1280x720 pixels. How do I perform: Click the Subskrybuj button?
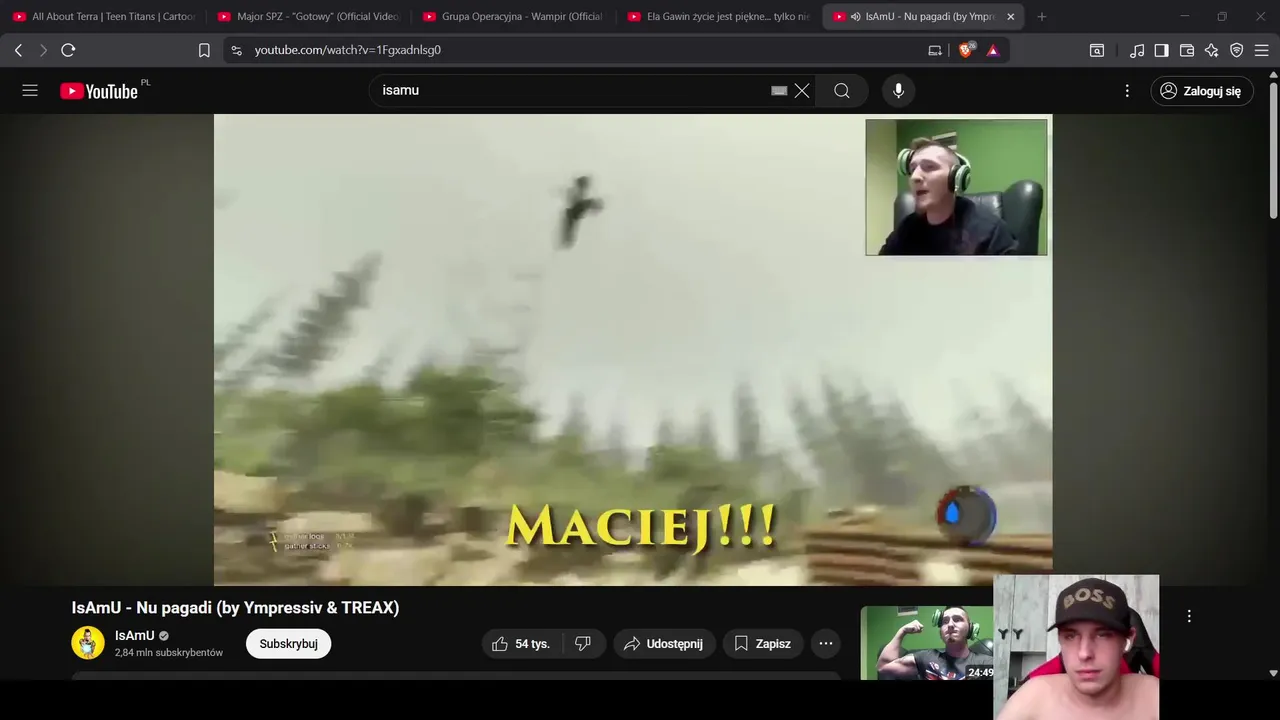tap(288, 644)
